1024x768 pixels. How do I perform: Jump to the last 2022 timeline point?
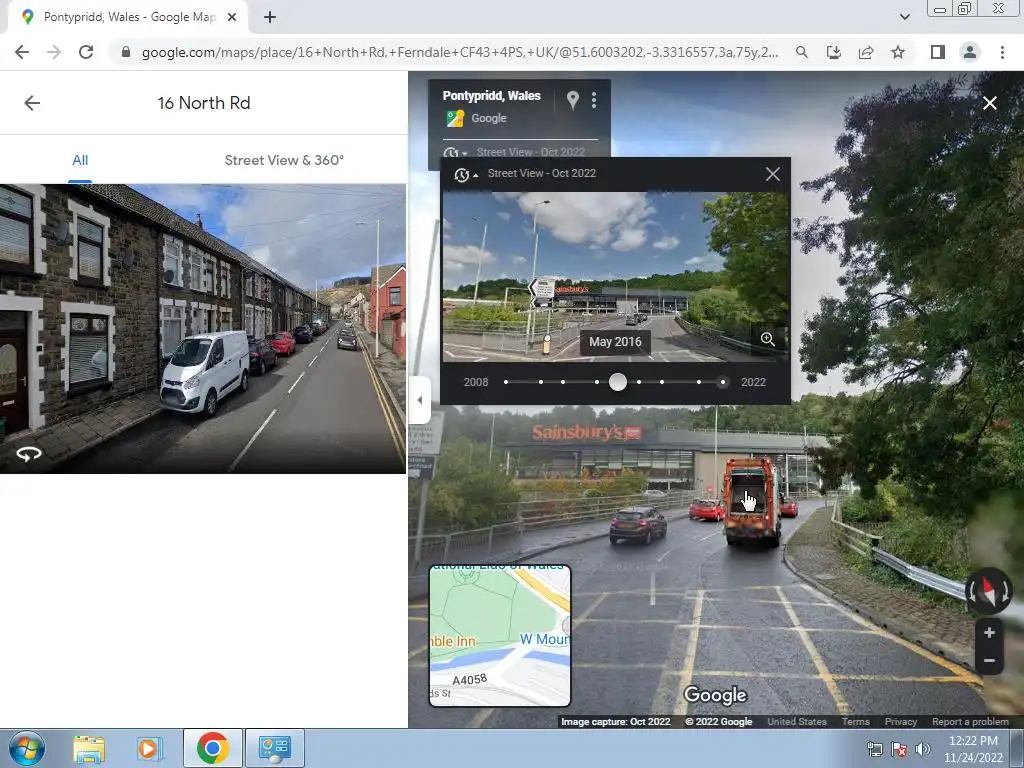pos(722,382)
